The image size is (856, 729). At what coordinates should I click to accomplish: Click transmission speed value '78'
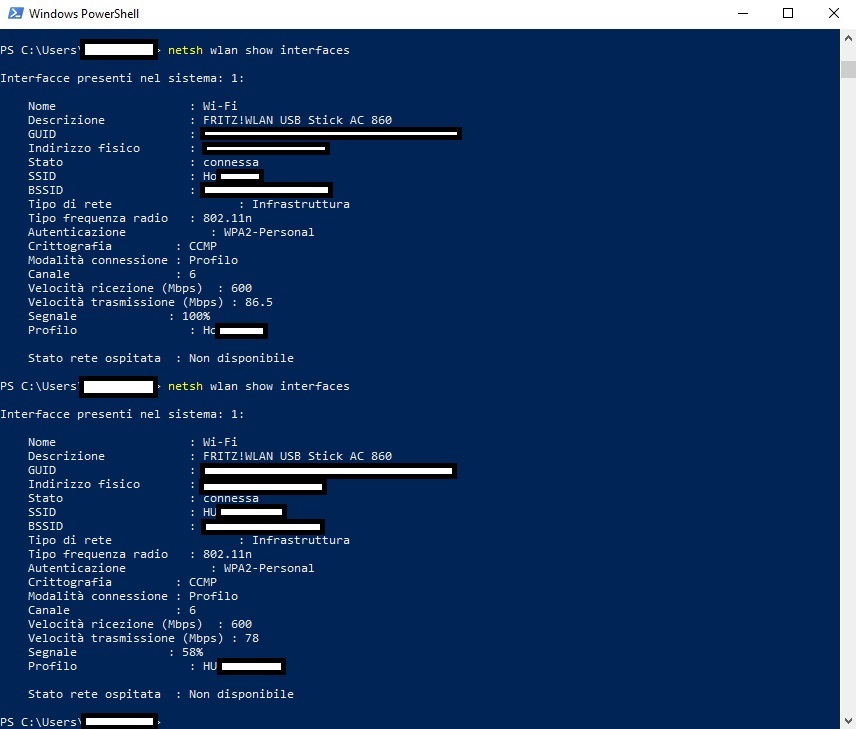pos(252,638)
